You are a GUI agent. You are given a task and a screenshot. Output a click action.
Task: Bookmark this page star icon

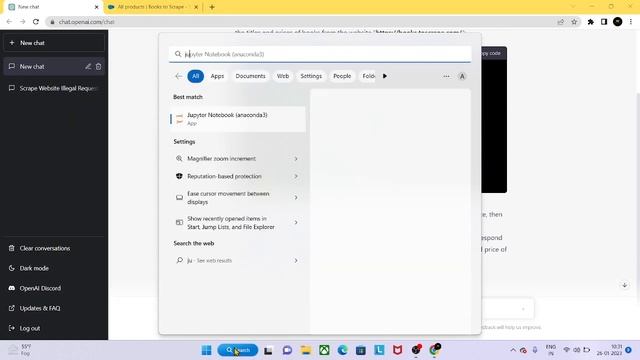574,22
